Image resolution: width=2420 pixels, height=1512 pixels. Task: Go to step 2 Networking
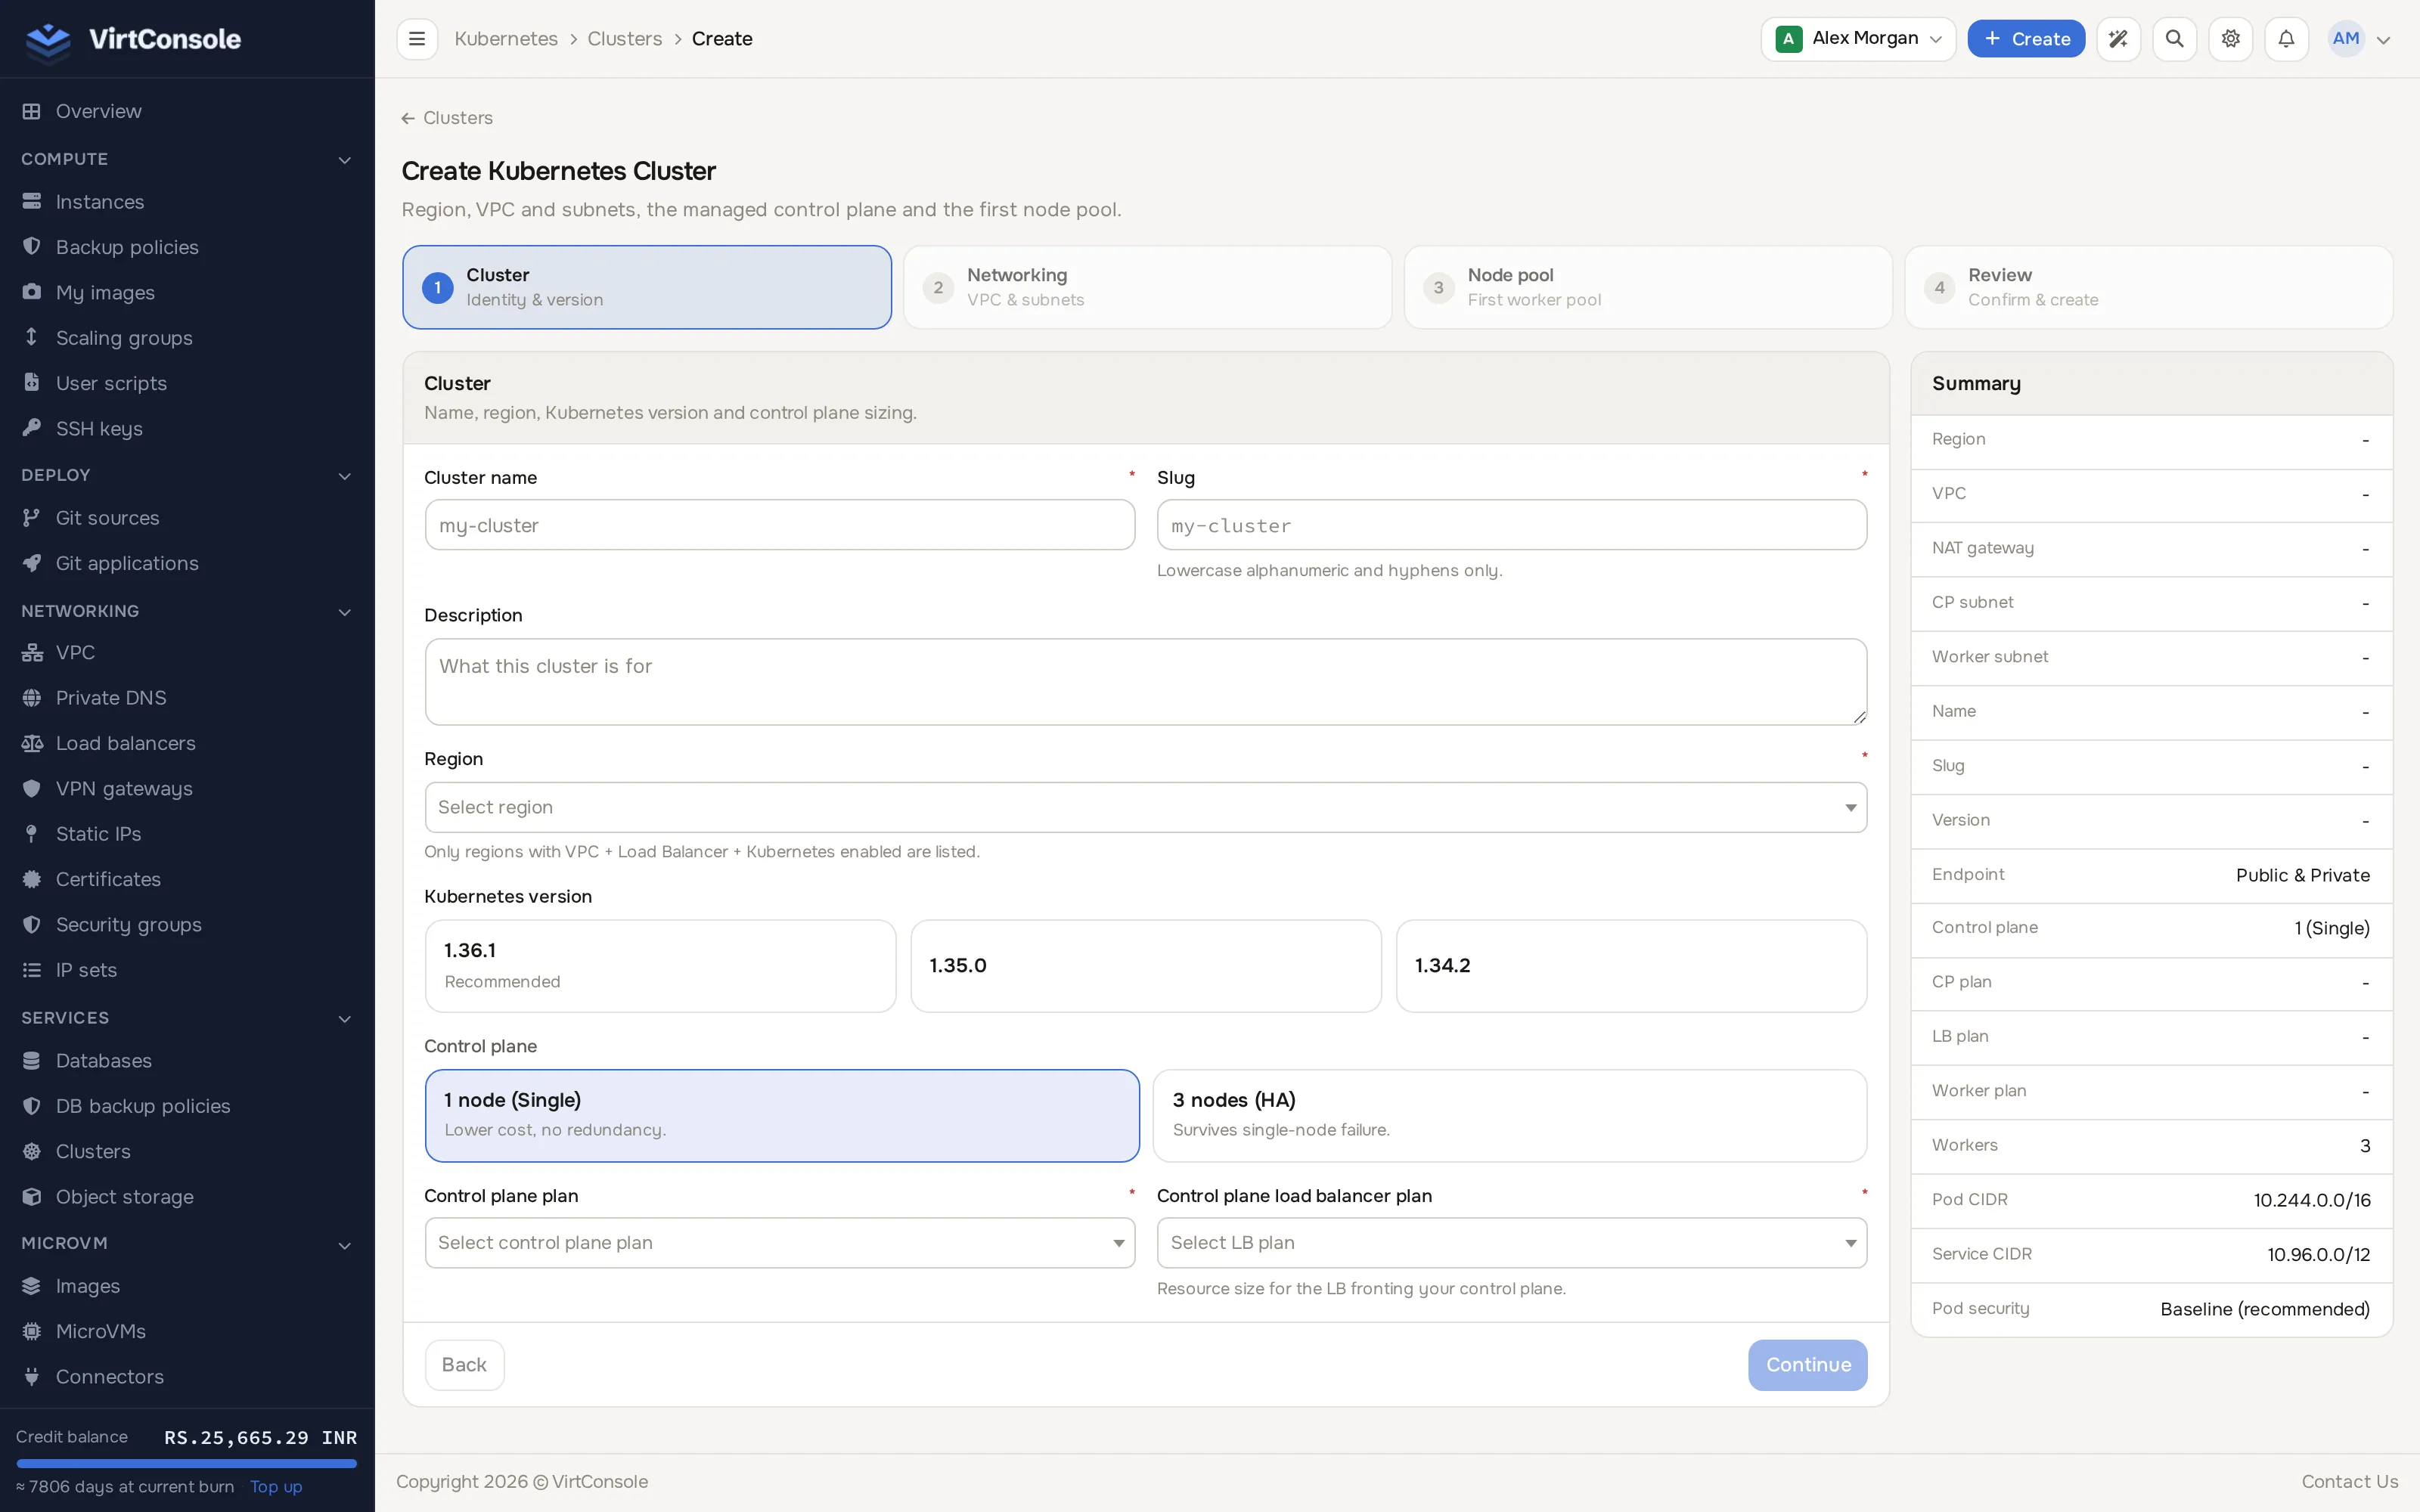click(1147, 287)
